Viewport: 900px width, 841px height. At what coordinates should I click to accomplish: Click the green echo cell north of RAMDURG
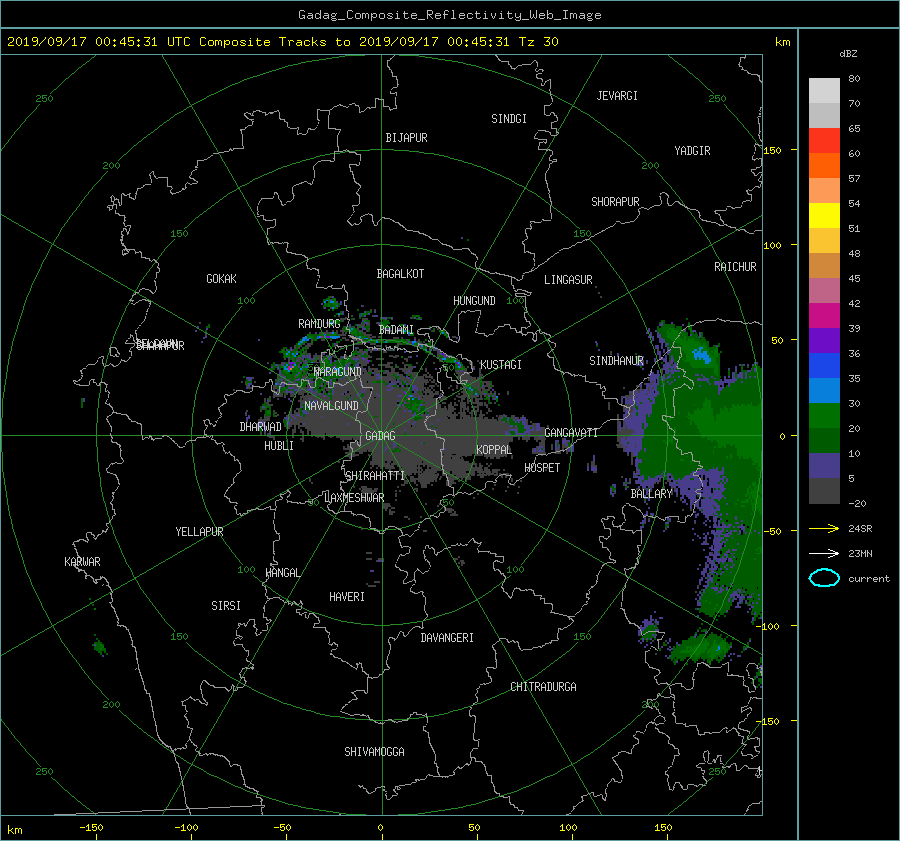point(330,303)
